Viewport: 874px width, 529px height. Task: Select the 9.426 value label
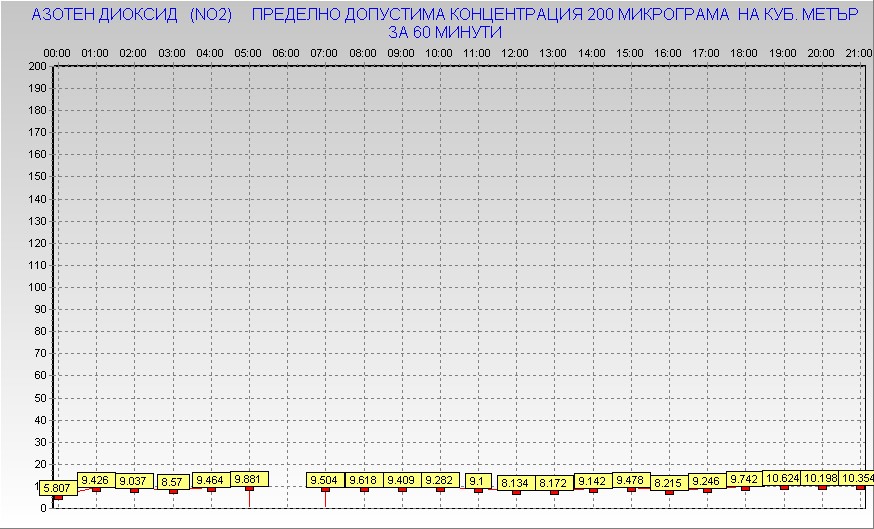pyautogui.click(x=96, y=480)
